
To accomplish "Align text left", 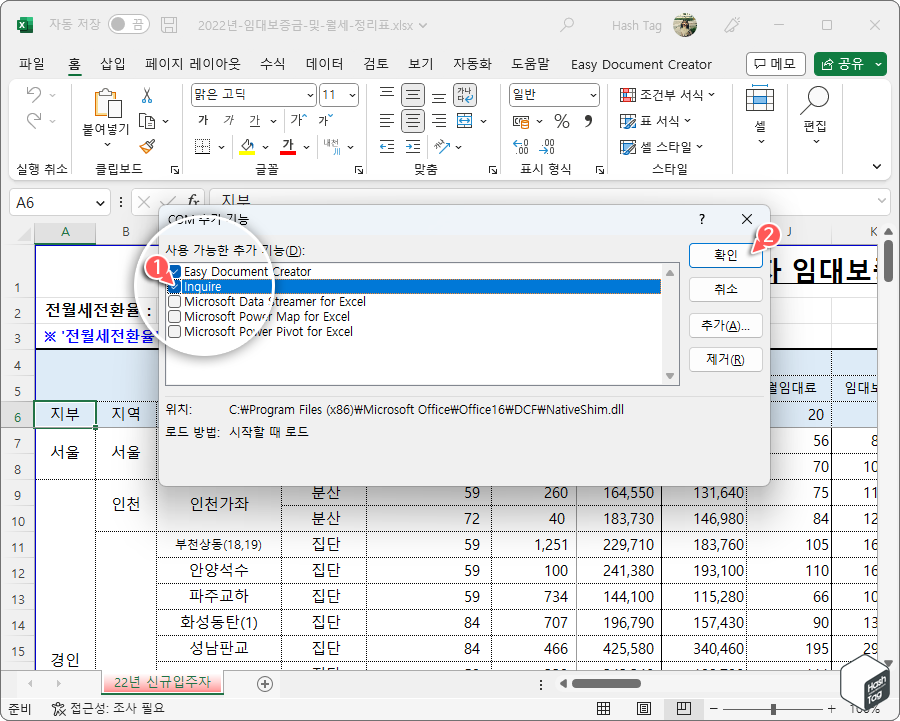I will pyautogui.click(x=387, y=121).
